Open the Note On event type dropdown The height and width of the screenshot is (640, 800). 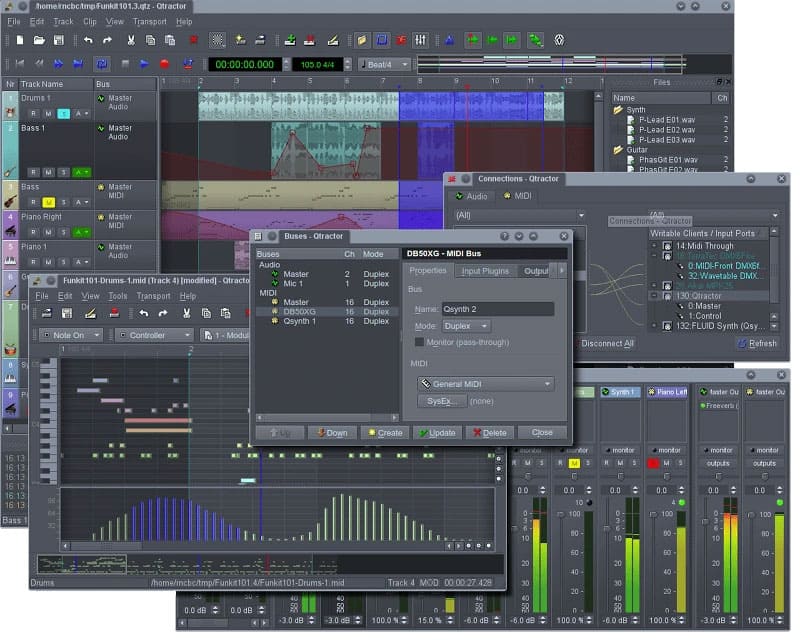coord(71,335)
